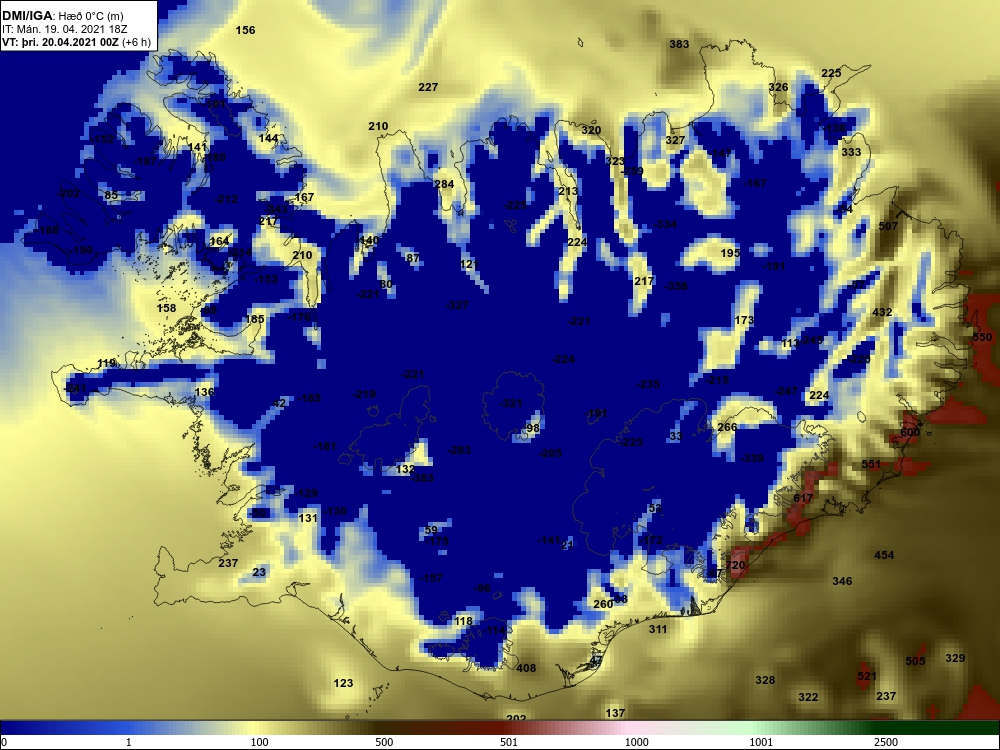Click the map value '260'
The height and width of the screenshot is (750, 1000).
point(603,604)
